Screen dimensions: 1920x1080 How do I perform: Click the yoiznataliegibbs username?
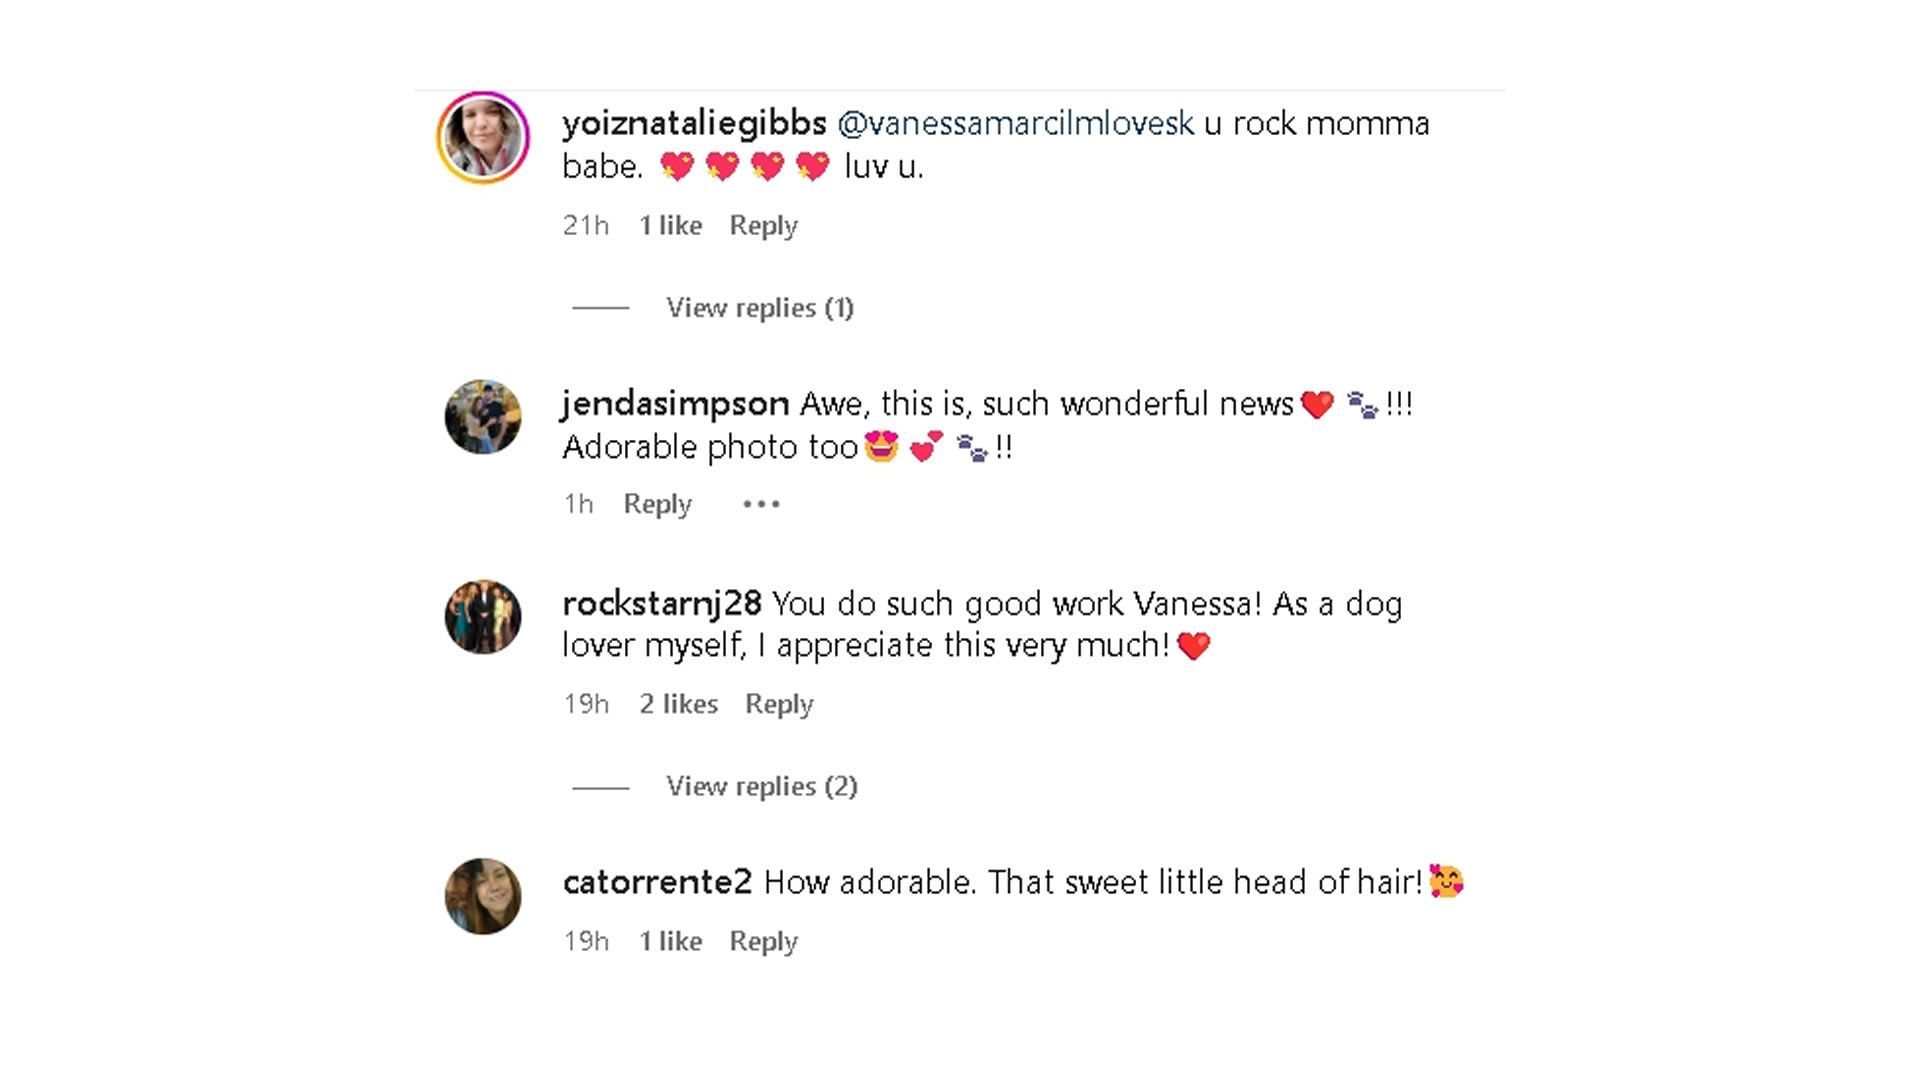click(694, 124)
